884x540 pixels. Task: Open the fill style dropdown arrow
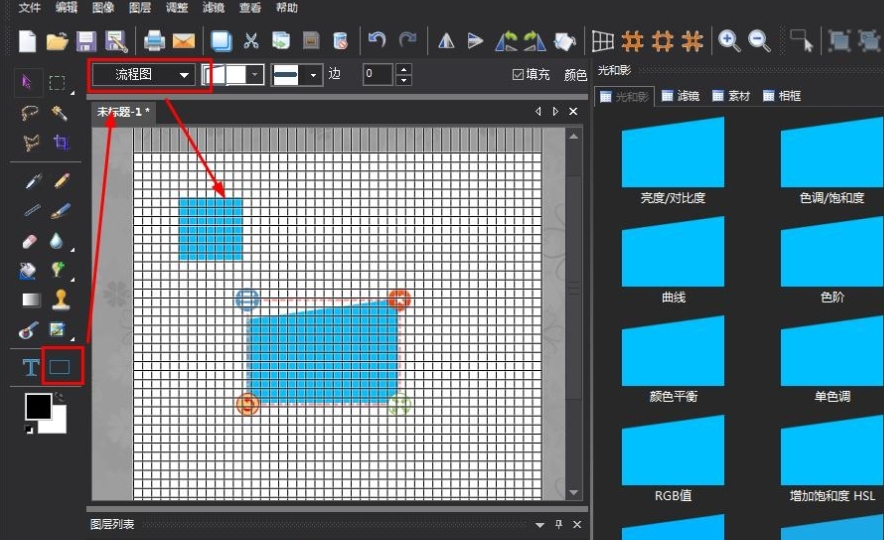tap(255, 74)
